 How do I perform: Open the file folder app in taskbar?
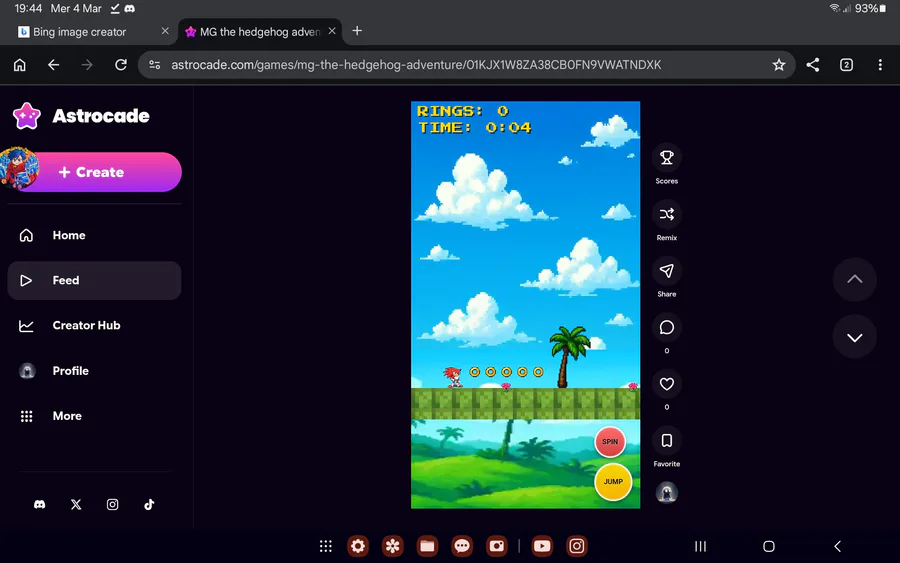[427, 546]
